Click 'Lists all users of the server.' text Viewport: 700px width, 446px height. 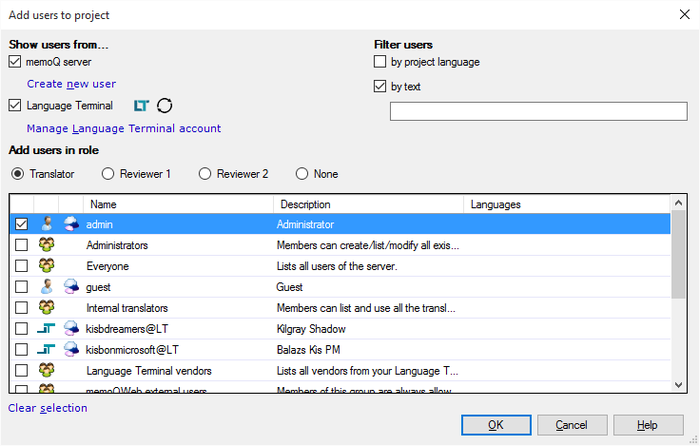337,266
